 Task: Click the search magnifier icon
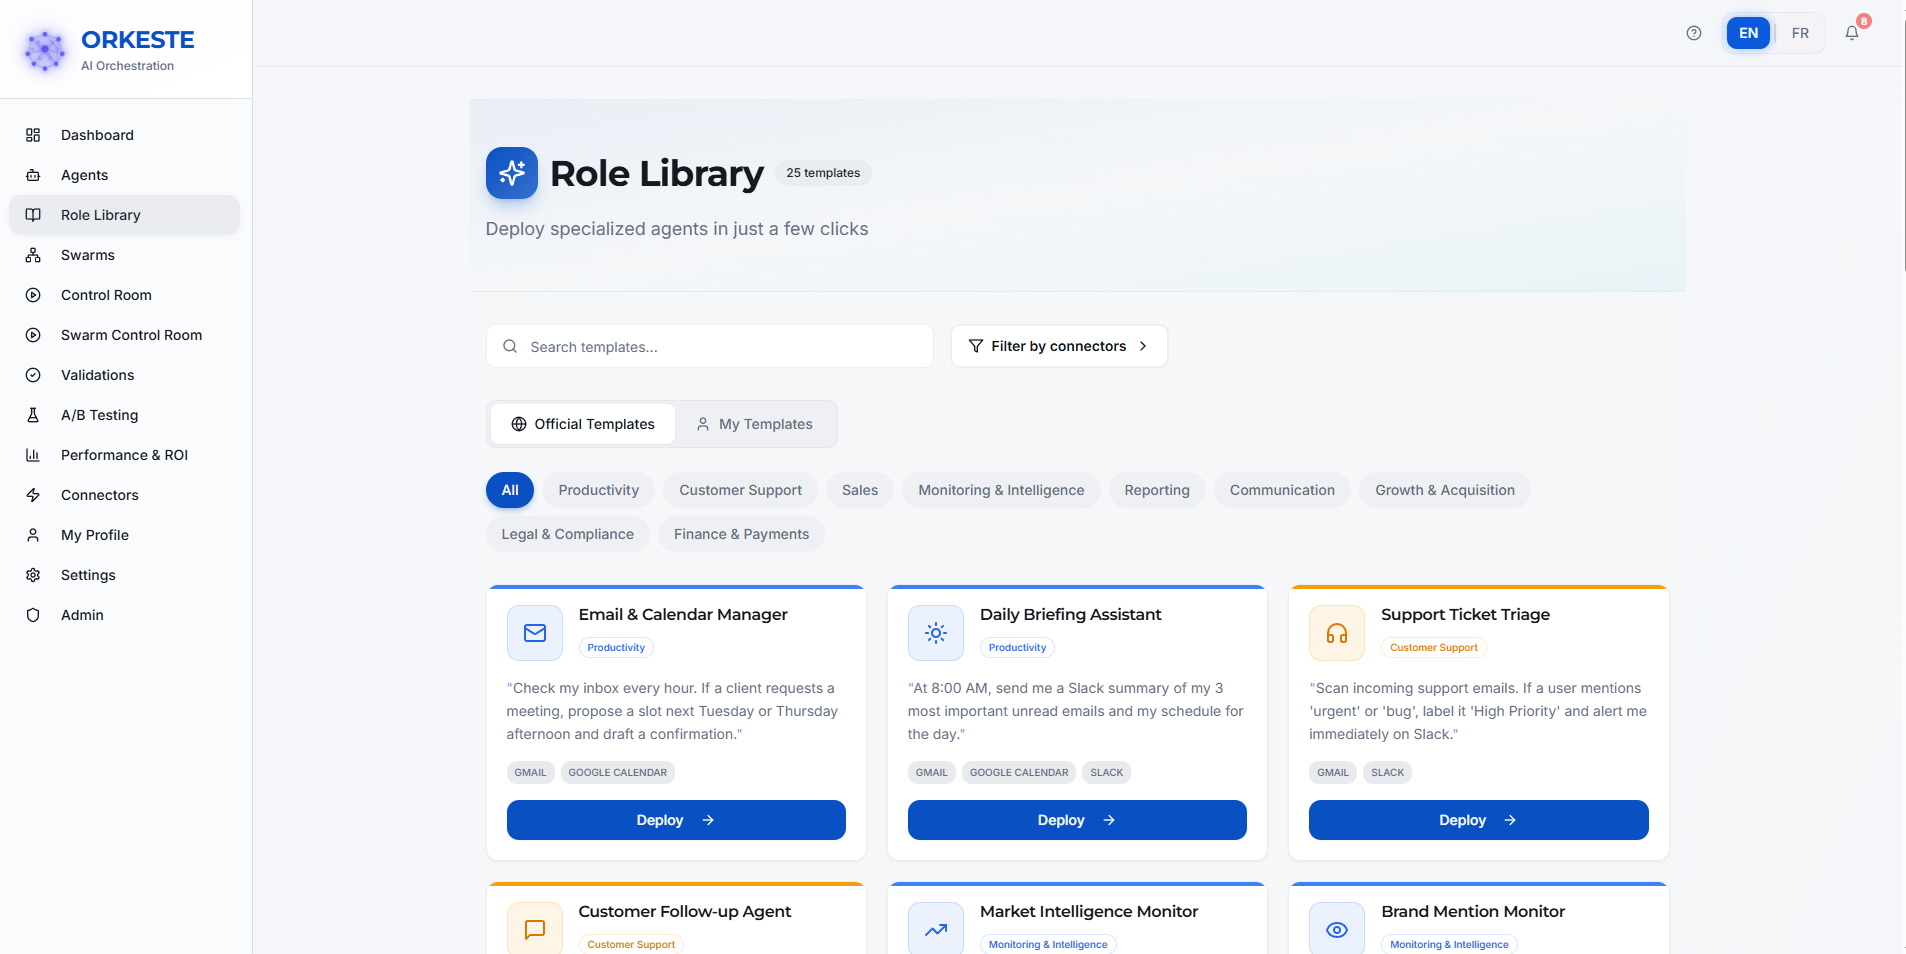pyautogui.click(x=510, y=346)
